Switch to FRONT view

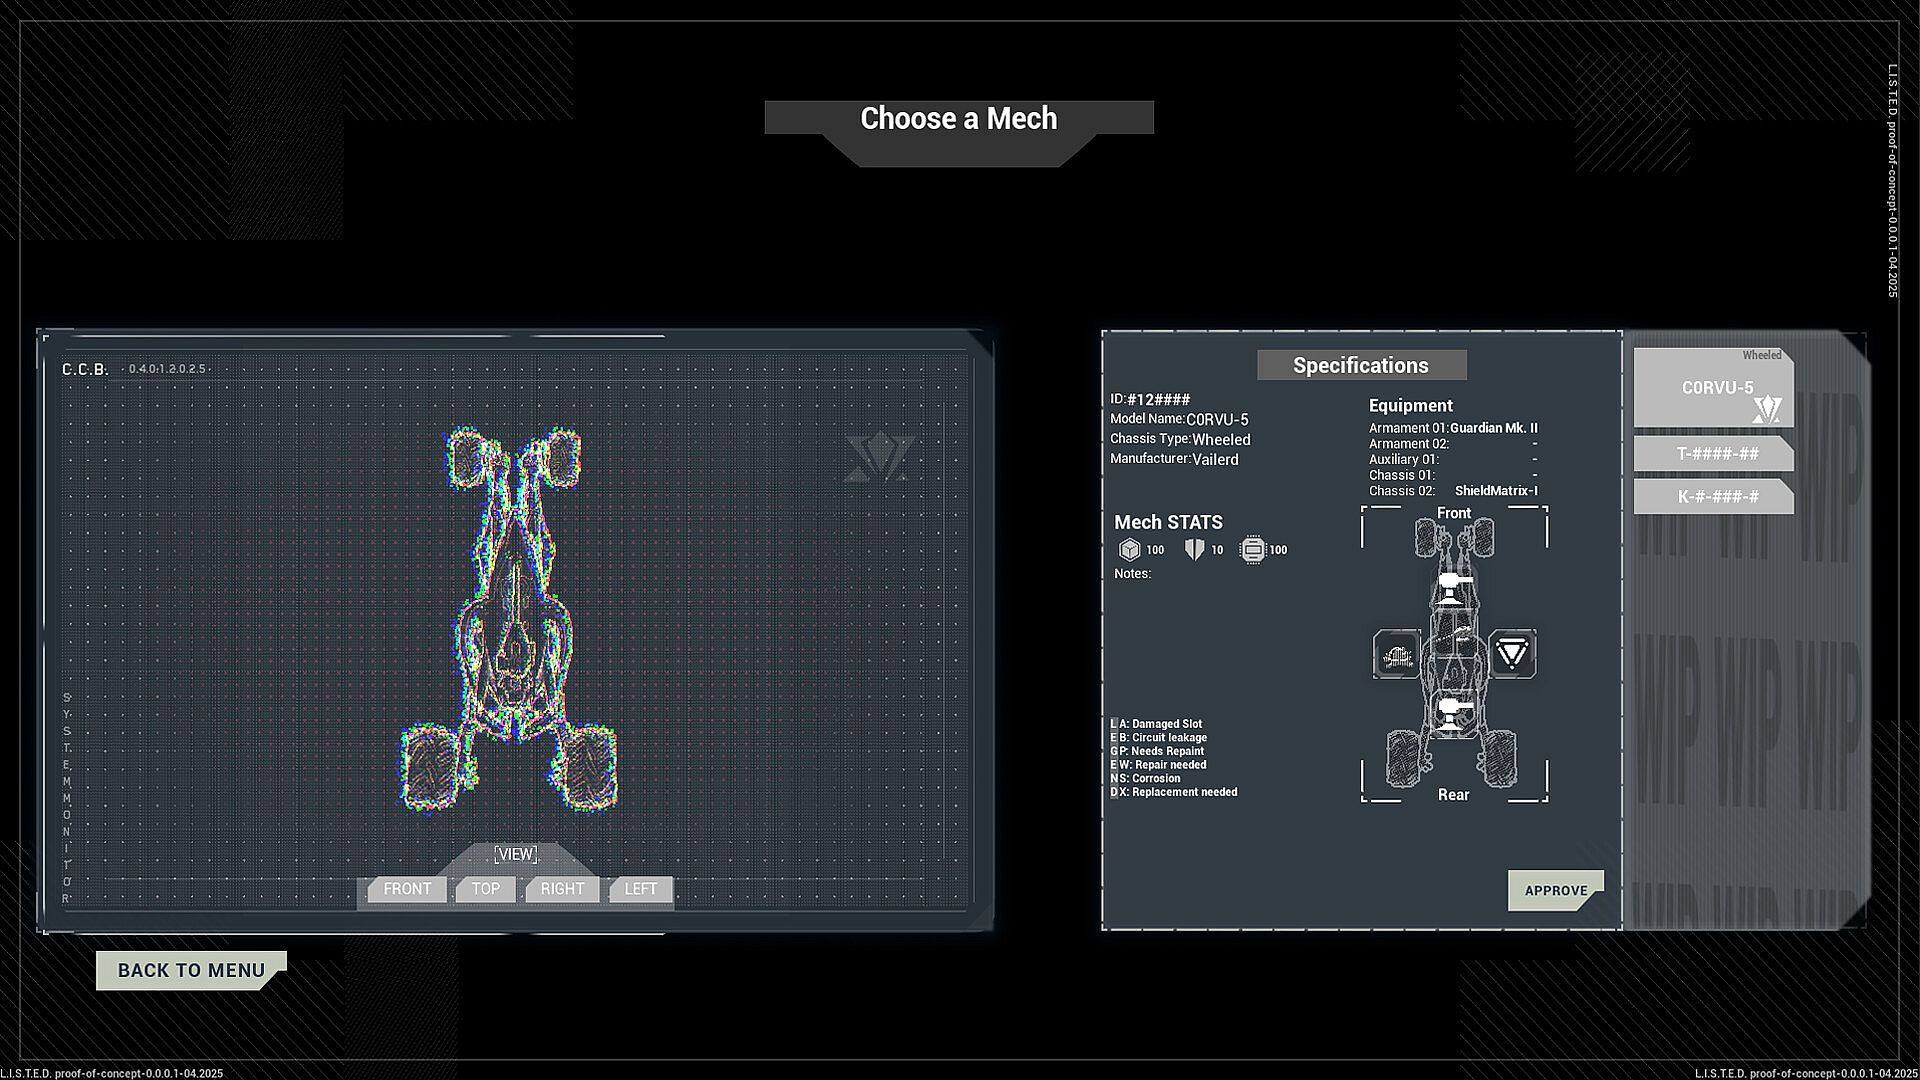[x=407, y=889]
